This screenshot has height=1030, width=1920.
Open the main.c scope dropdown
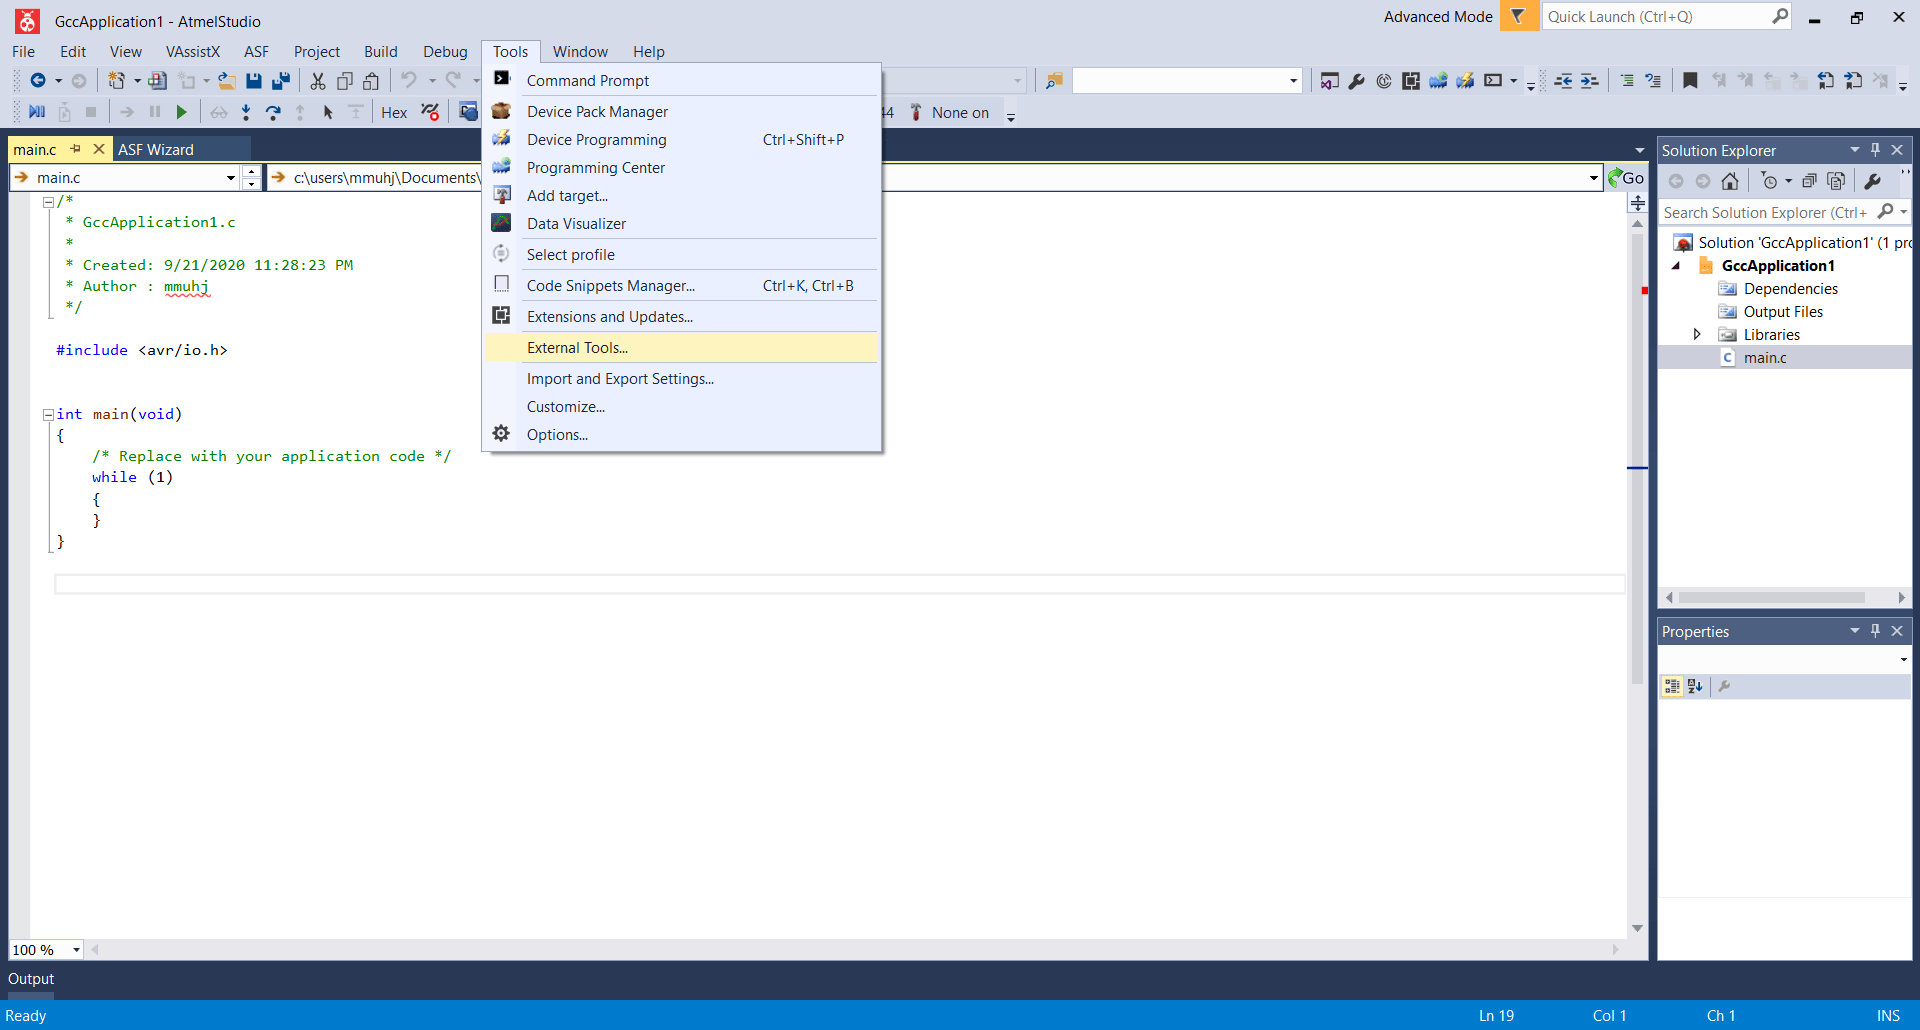[231, 178]
